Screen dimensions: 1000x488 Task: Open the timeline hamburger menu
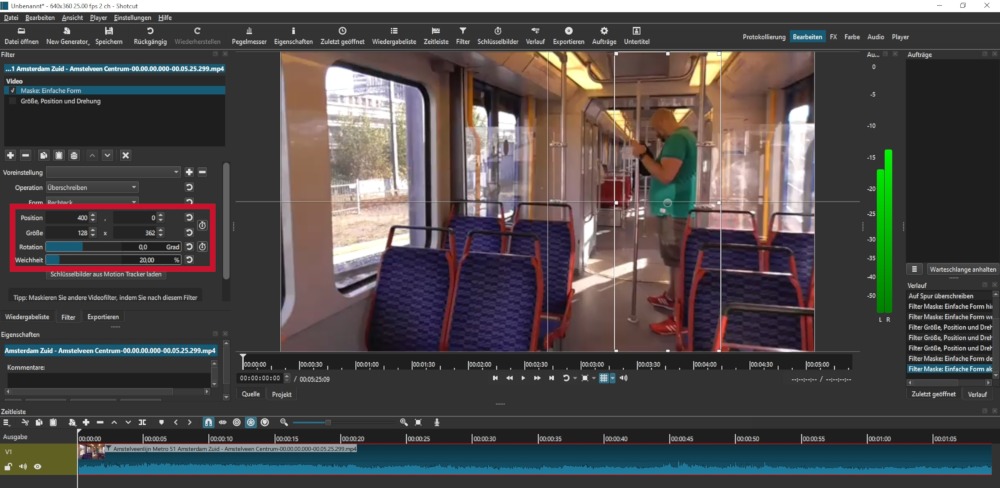point(6,422)
